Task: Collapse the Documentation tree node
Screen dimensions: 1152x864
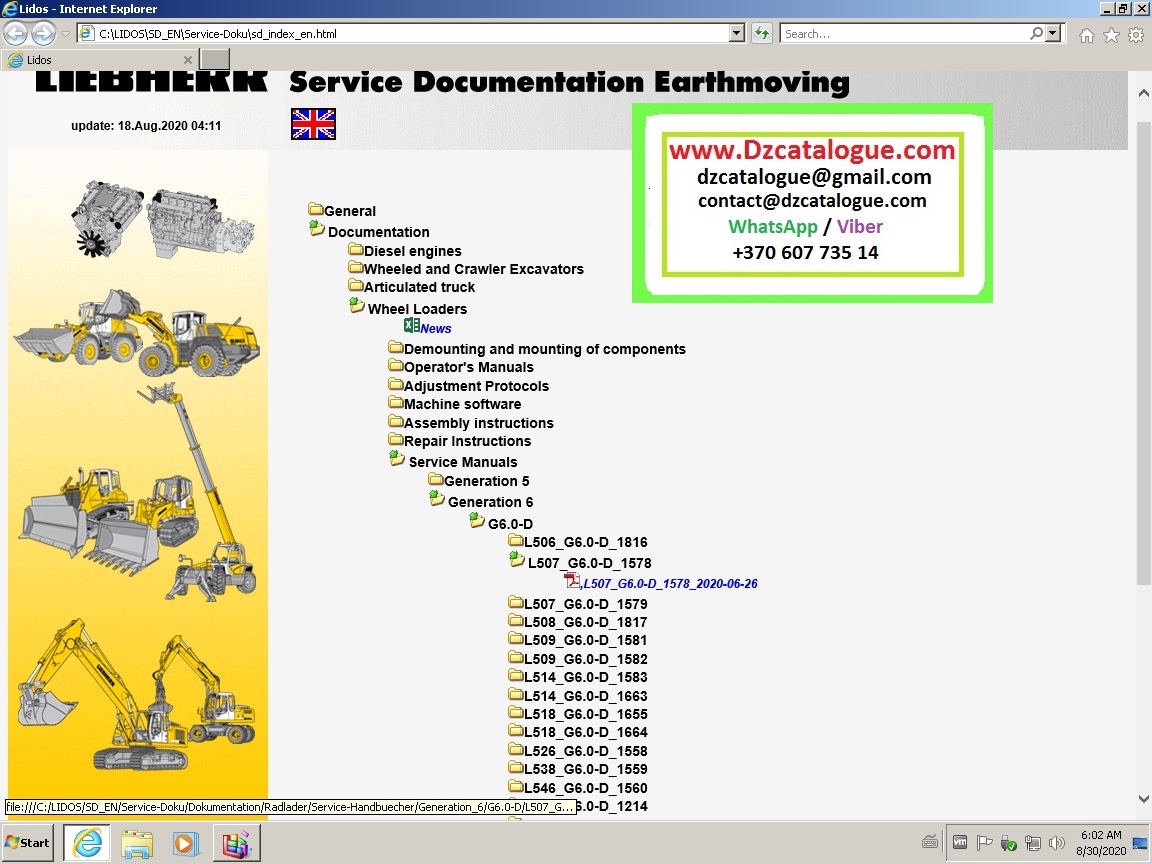Action: pyautogui.click(x=317, y=228)
